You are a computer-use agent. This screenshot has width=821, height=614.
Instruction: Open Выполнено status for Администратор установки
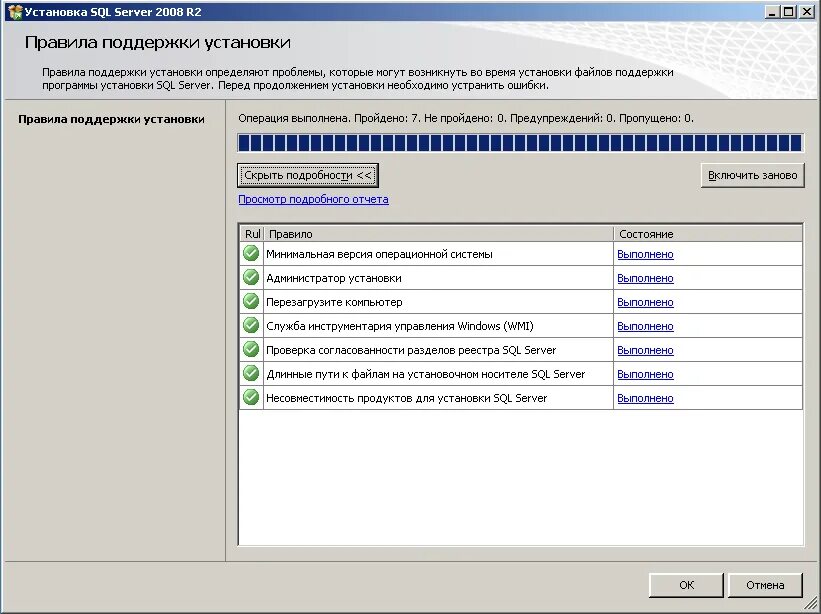[x=645, y=278]
